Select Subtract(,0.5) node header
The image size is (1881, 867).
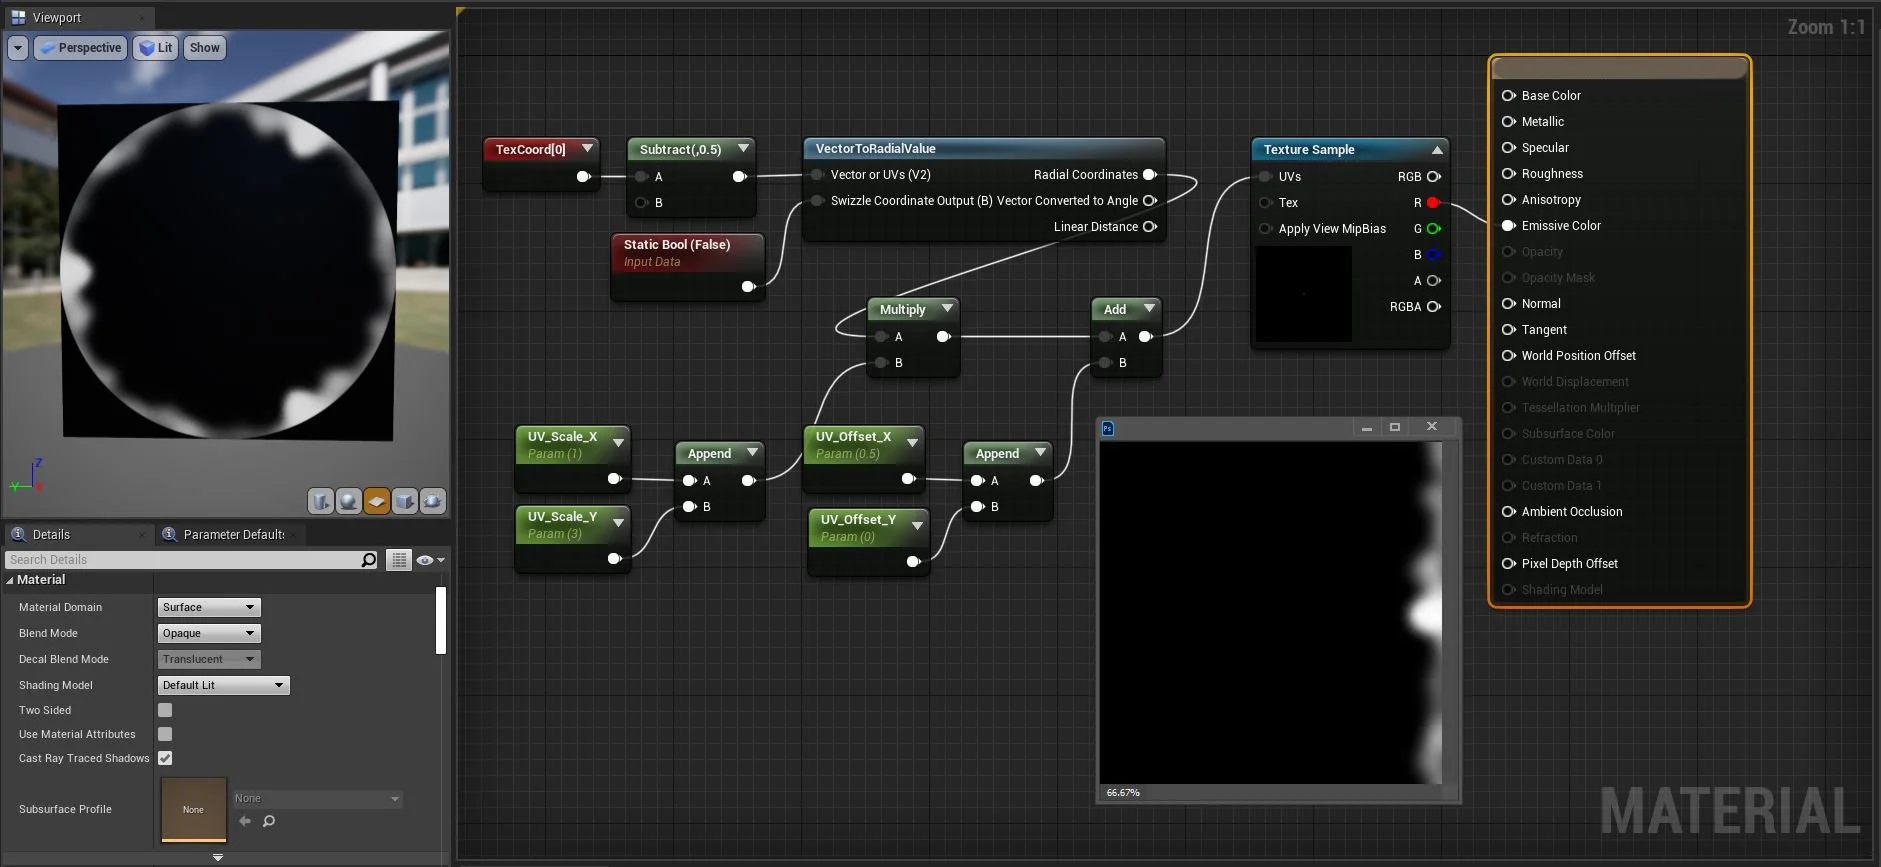tap(691, 150)
